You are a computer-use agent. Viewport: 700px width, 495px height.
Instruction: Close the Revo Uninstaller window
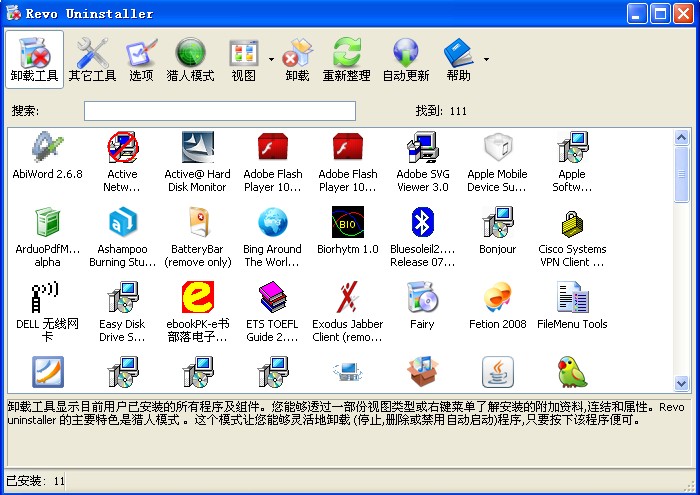tap(683, 13)
